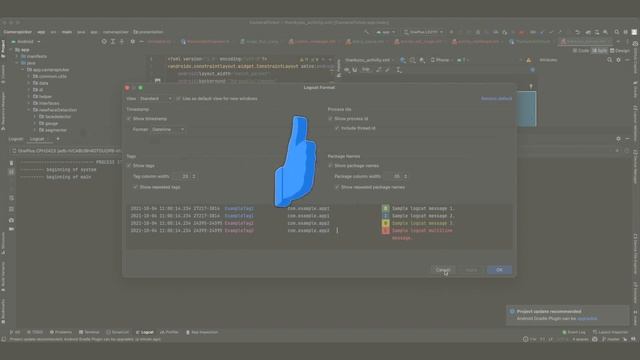
Task: Click the select opened file target icon
Action: (104, 42)
